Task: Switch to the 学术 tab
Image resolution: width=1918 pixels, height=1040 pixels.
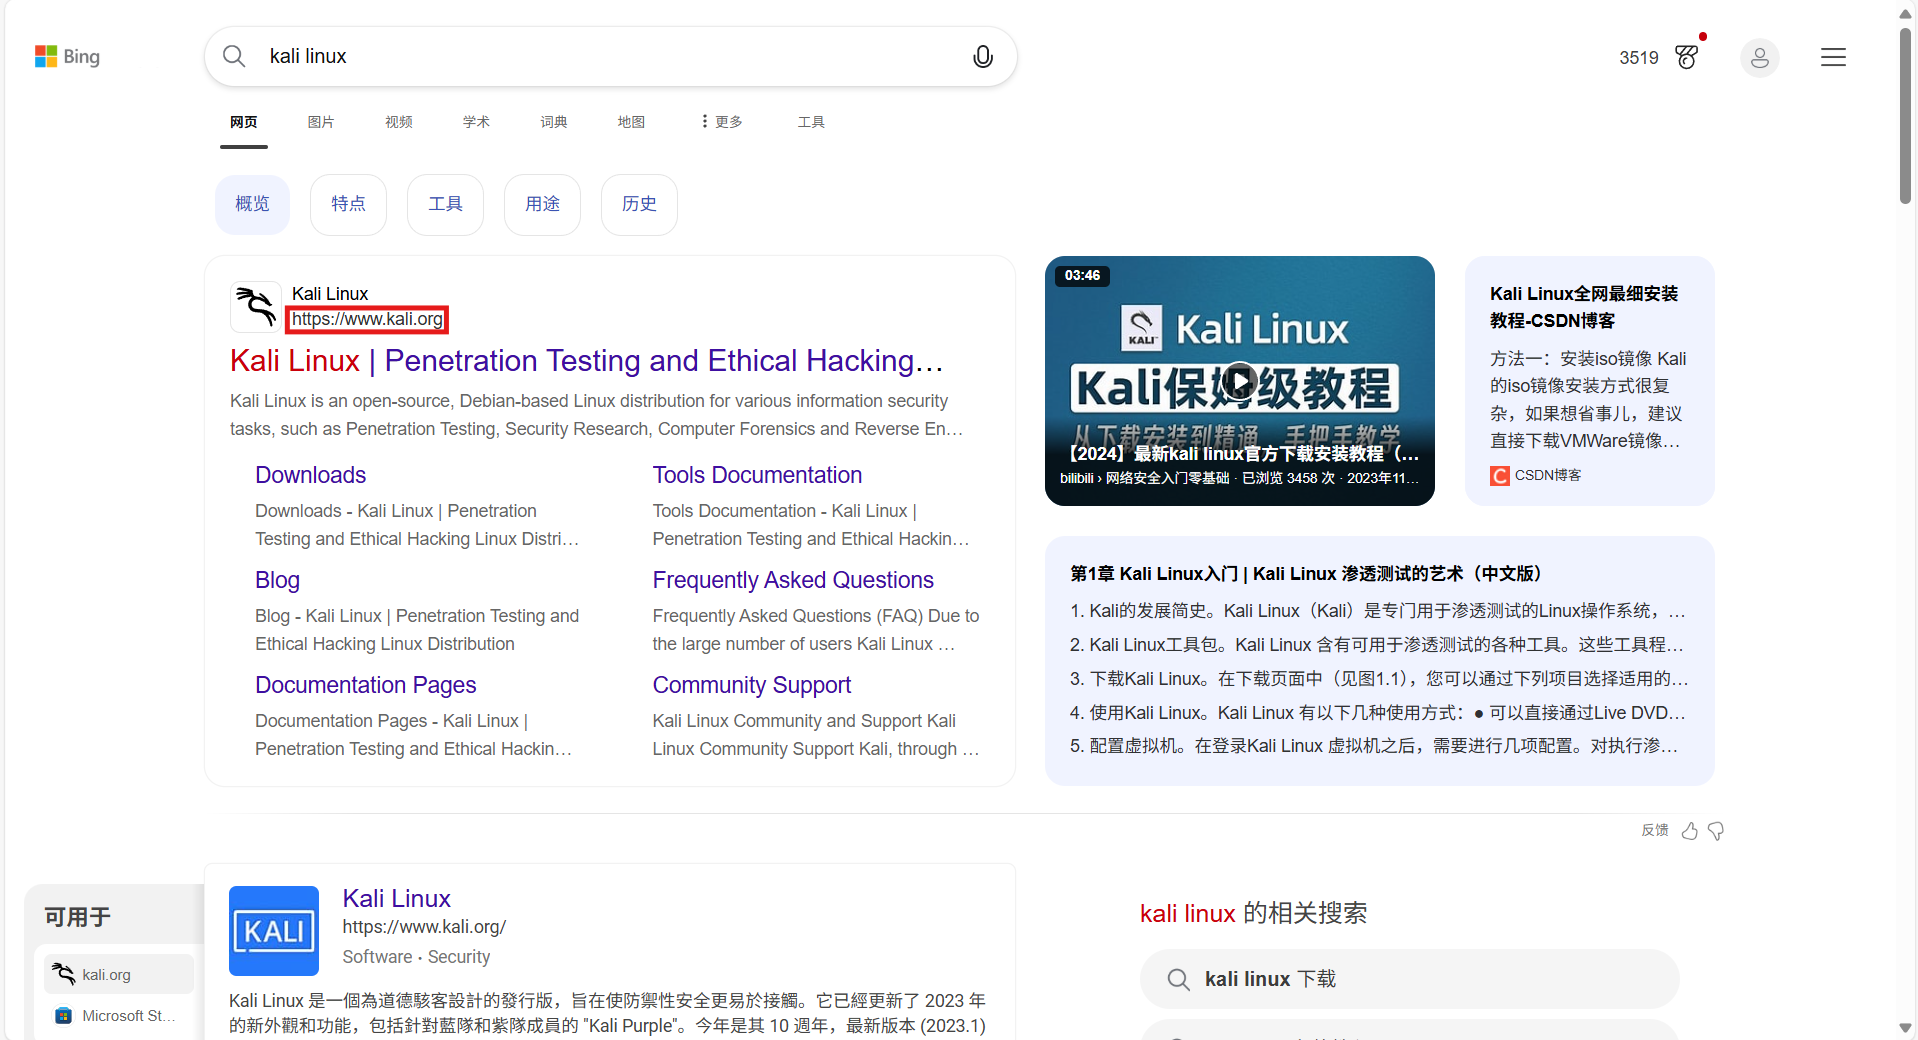Action: [x=476, y=121]
